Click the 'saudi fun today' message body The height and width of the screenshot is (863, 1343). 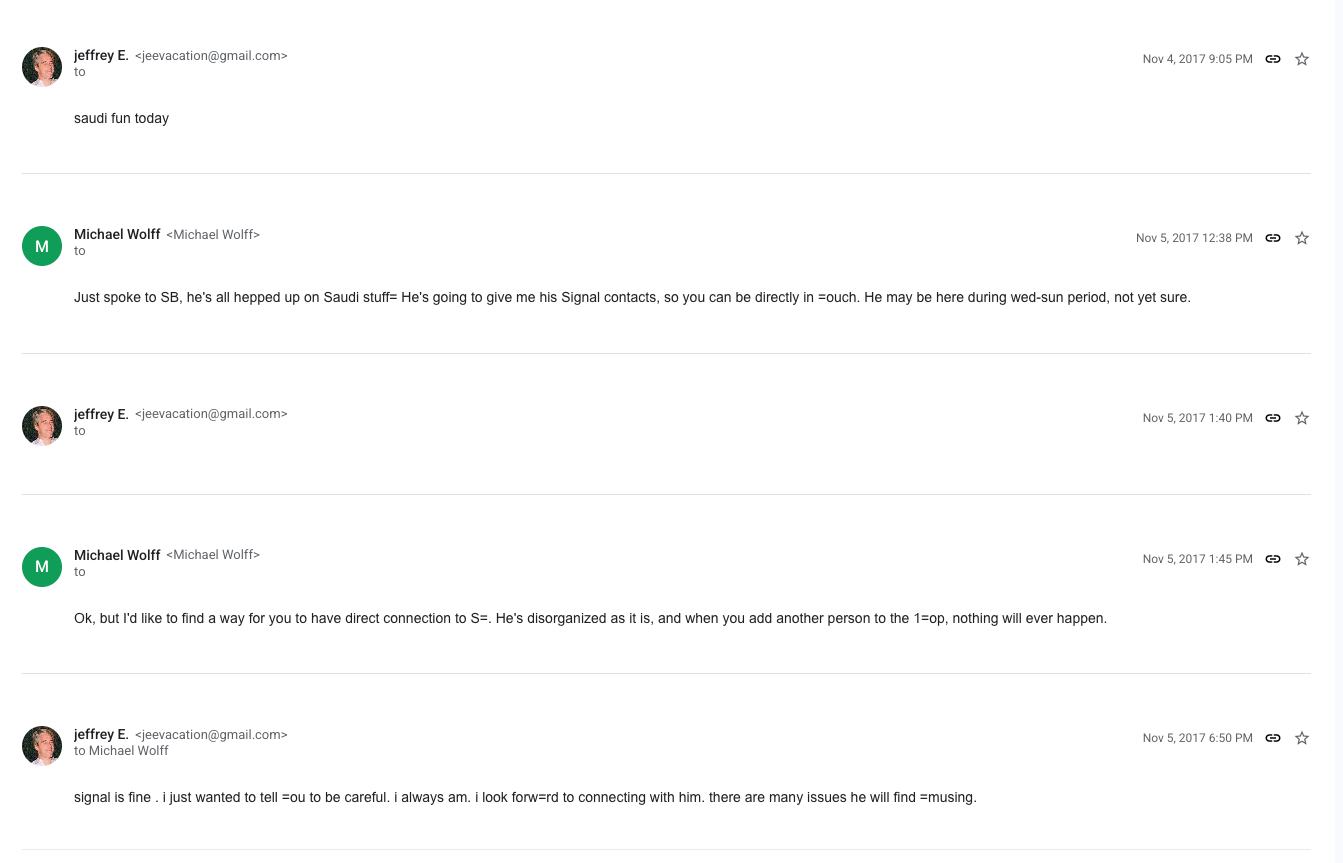click(x=121, y=118)
